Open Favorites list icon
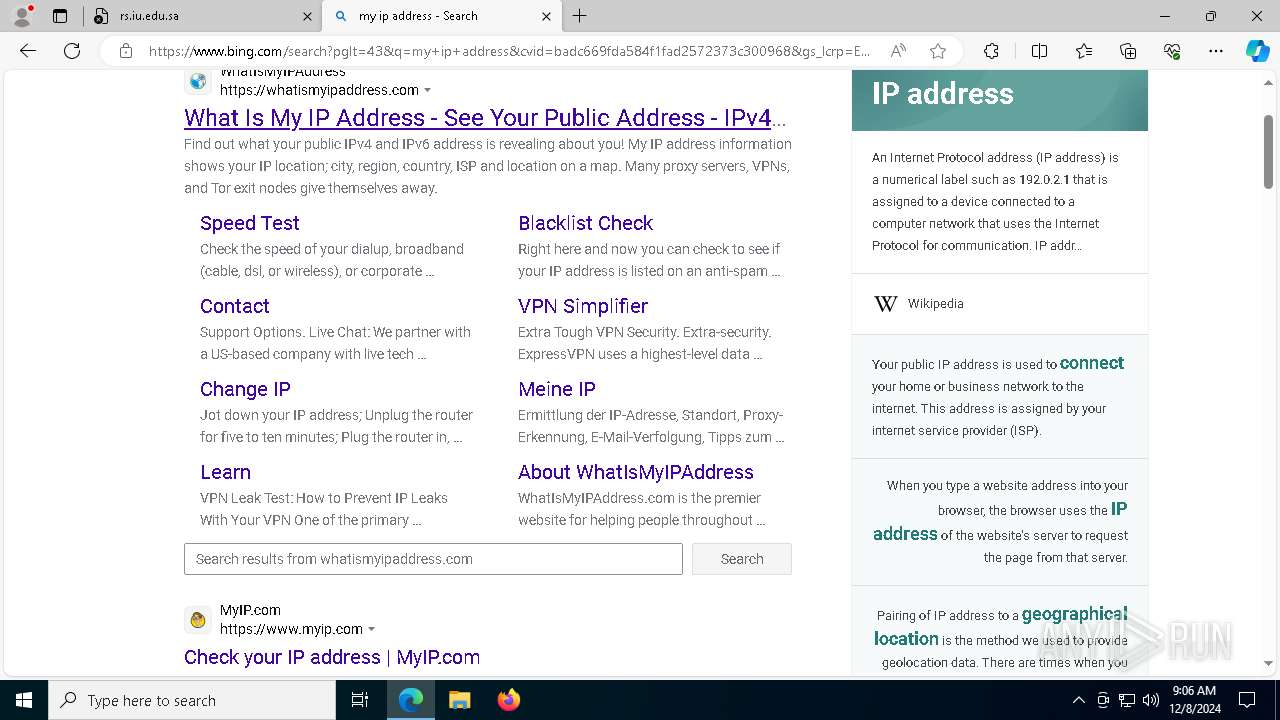1280x720 pixels. click(x=1084, y=51)
